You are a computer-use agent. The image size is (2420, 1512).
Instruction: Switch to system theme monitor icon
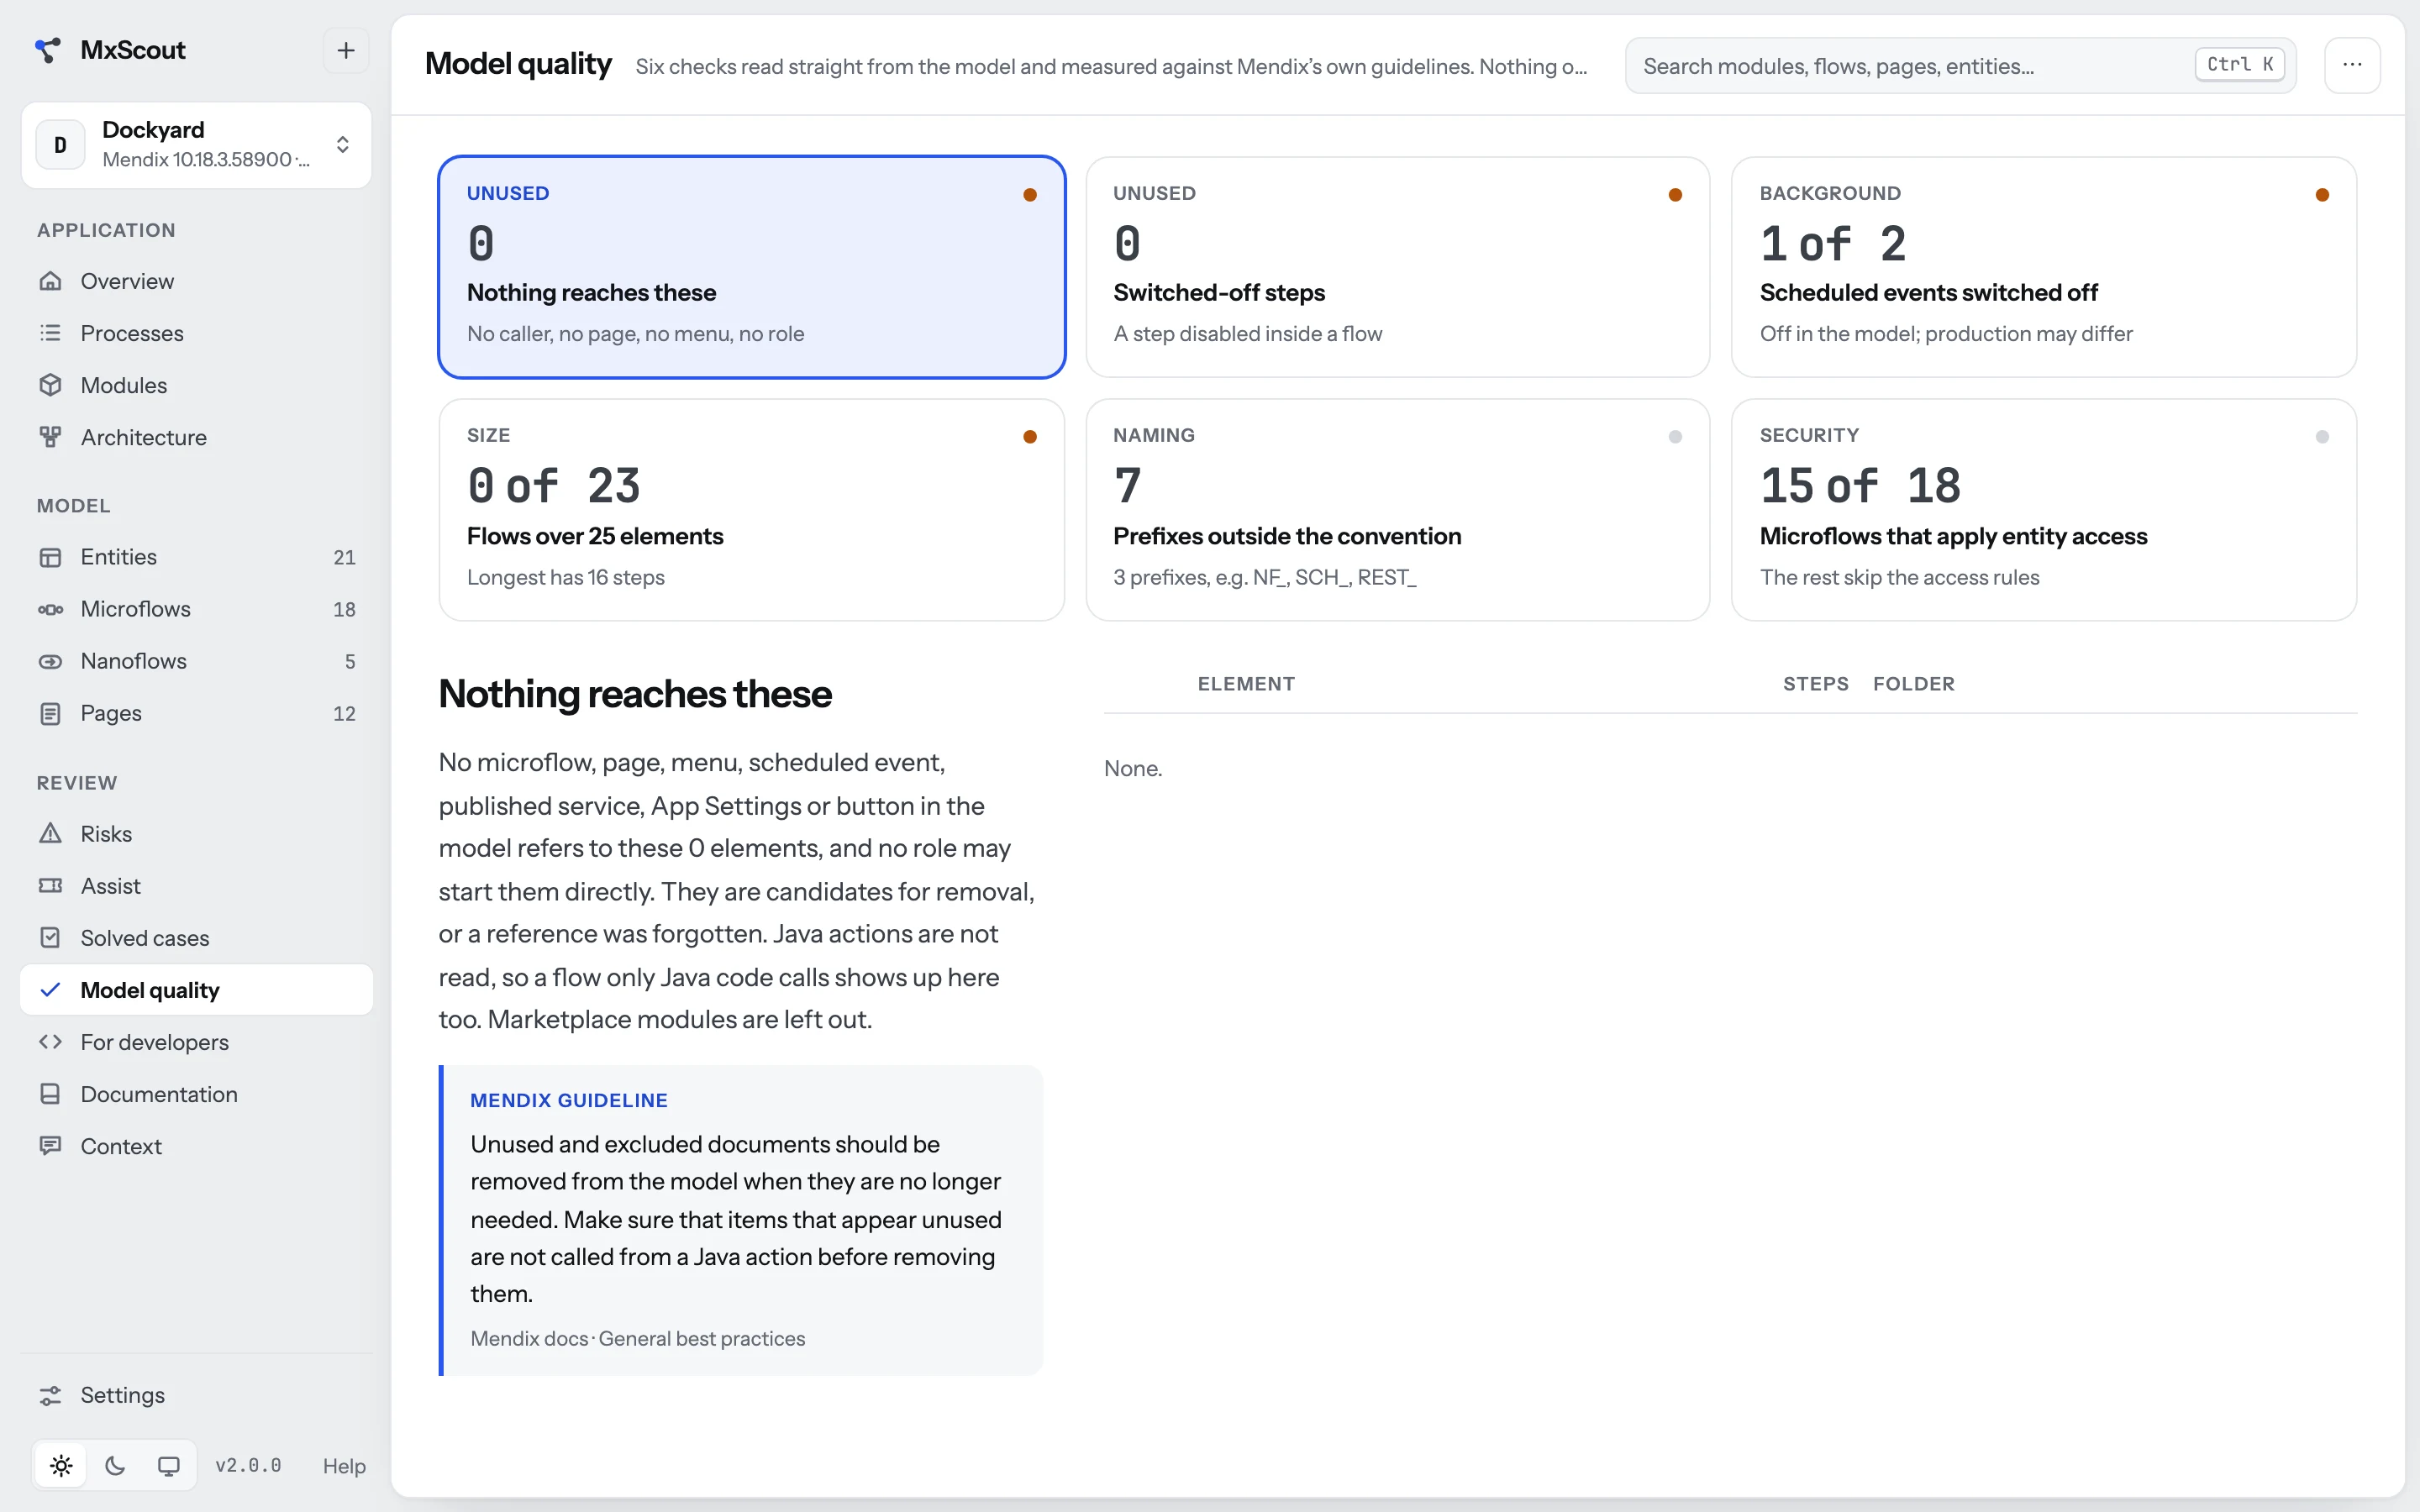pos(169,1466)
